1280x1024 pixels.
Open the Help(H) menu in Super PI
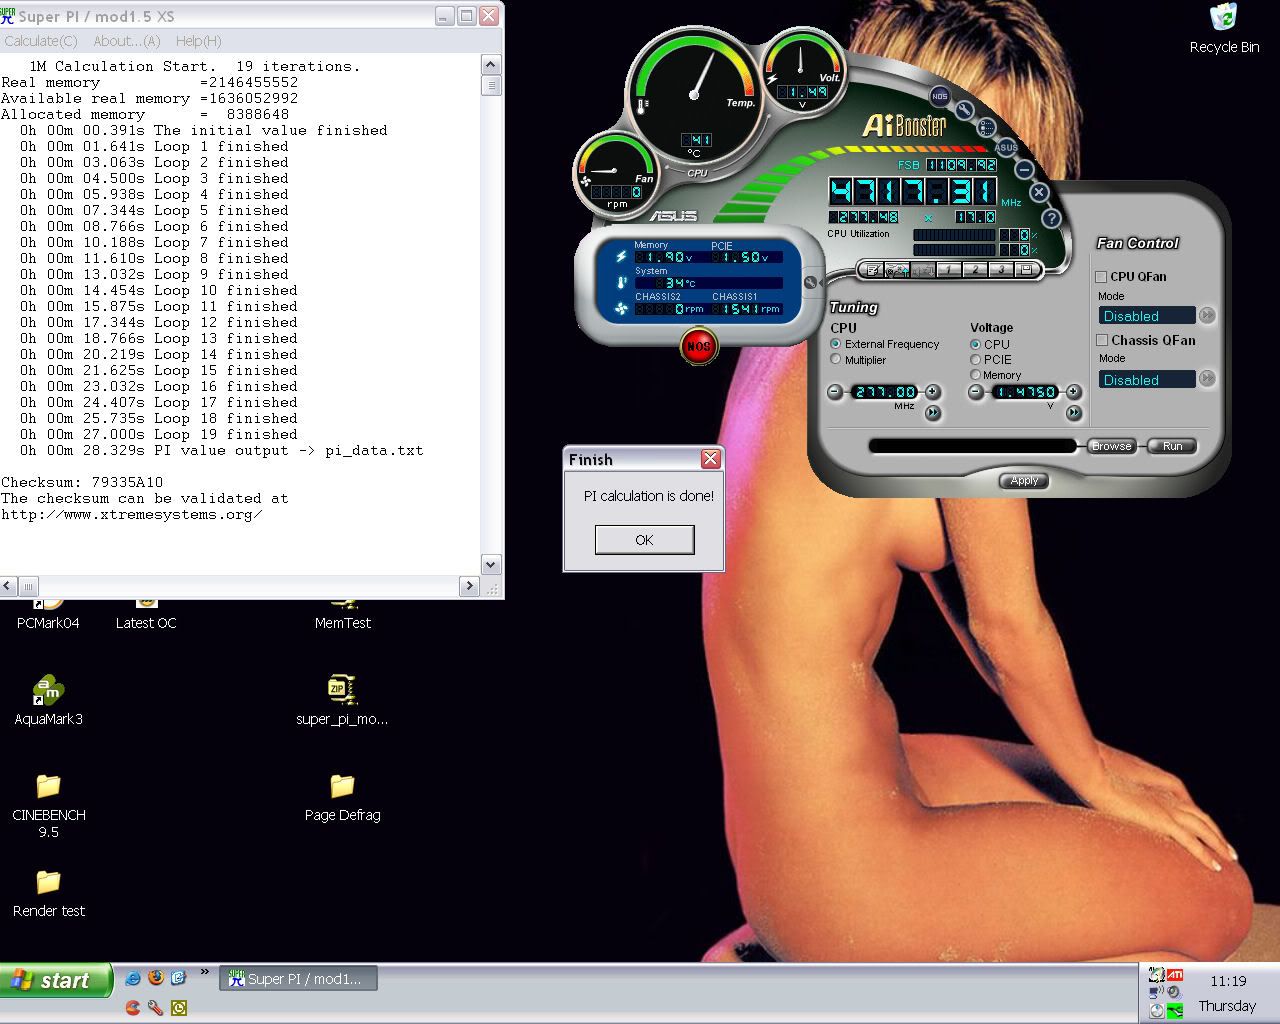coord(198,41)
